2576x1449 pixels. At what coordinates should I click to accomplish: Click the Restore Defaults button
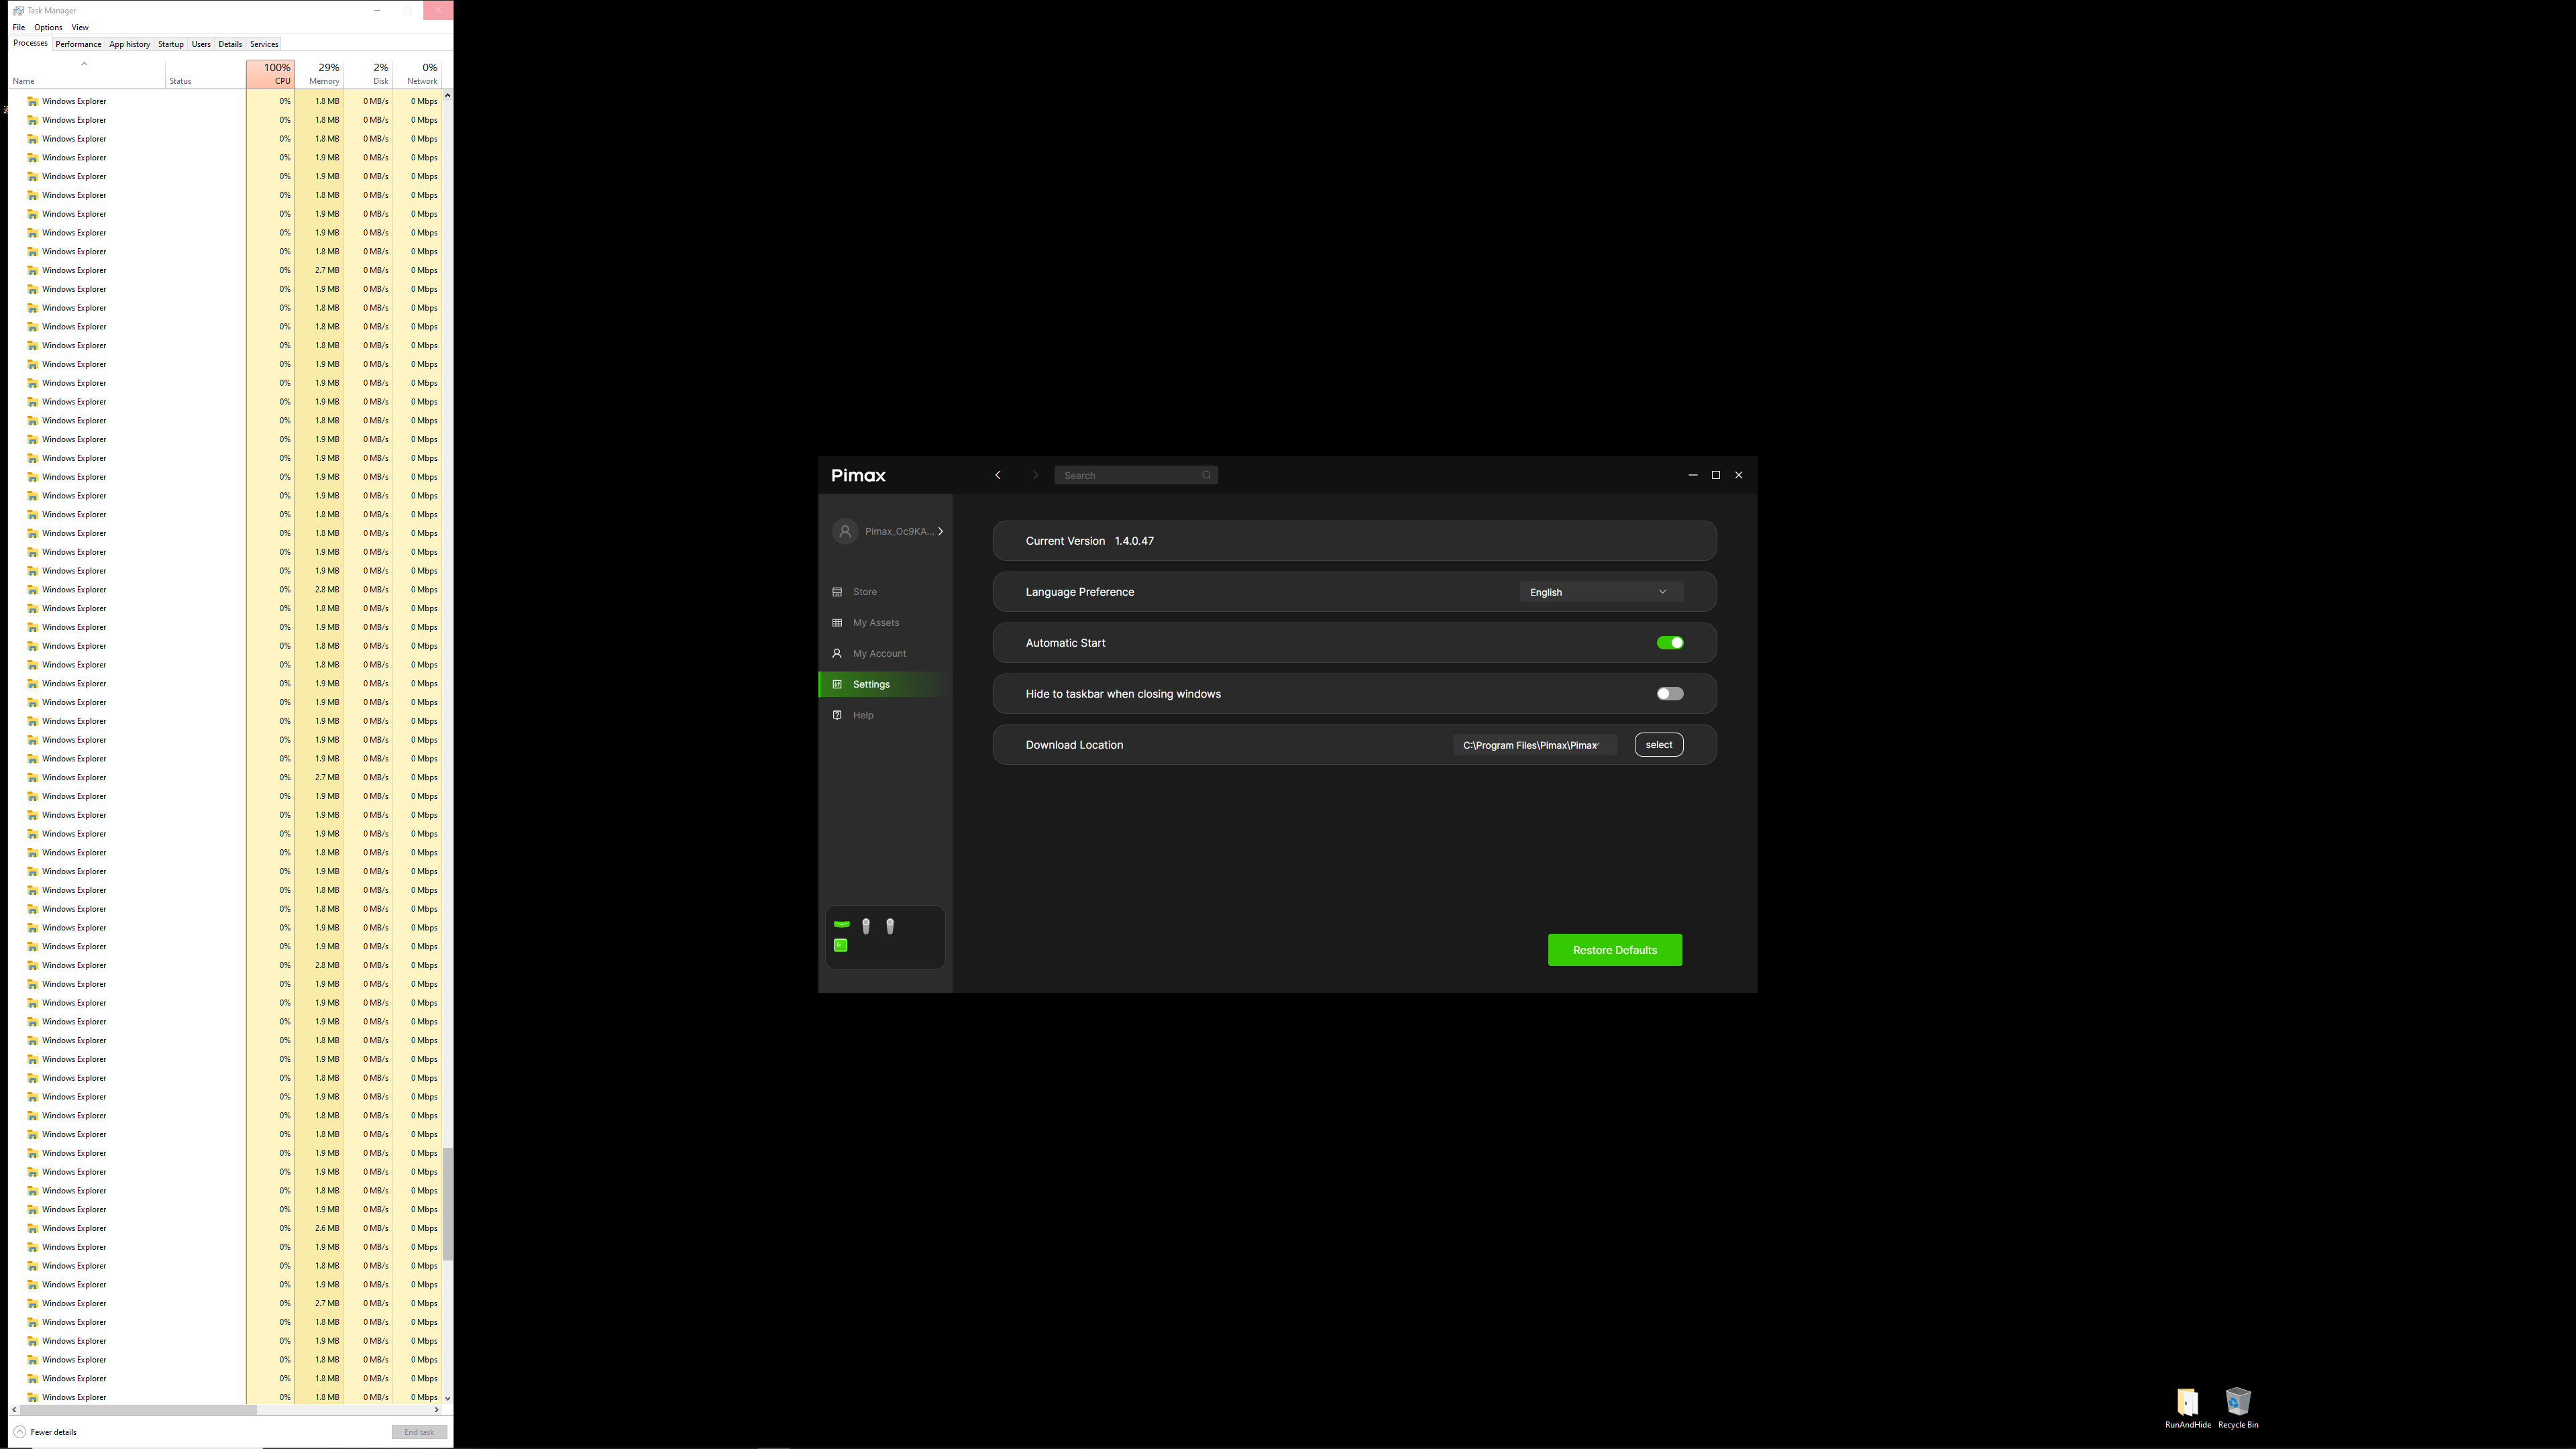tap(1614, 950)
